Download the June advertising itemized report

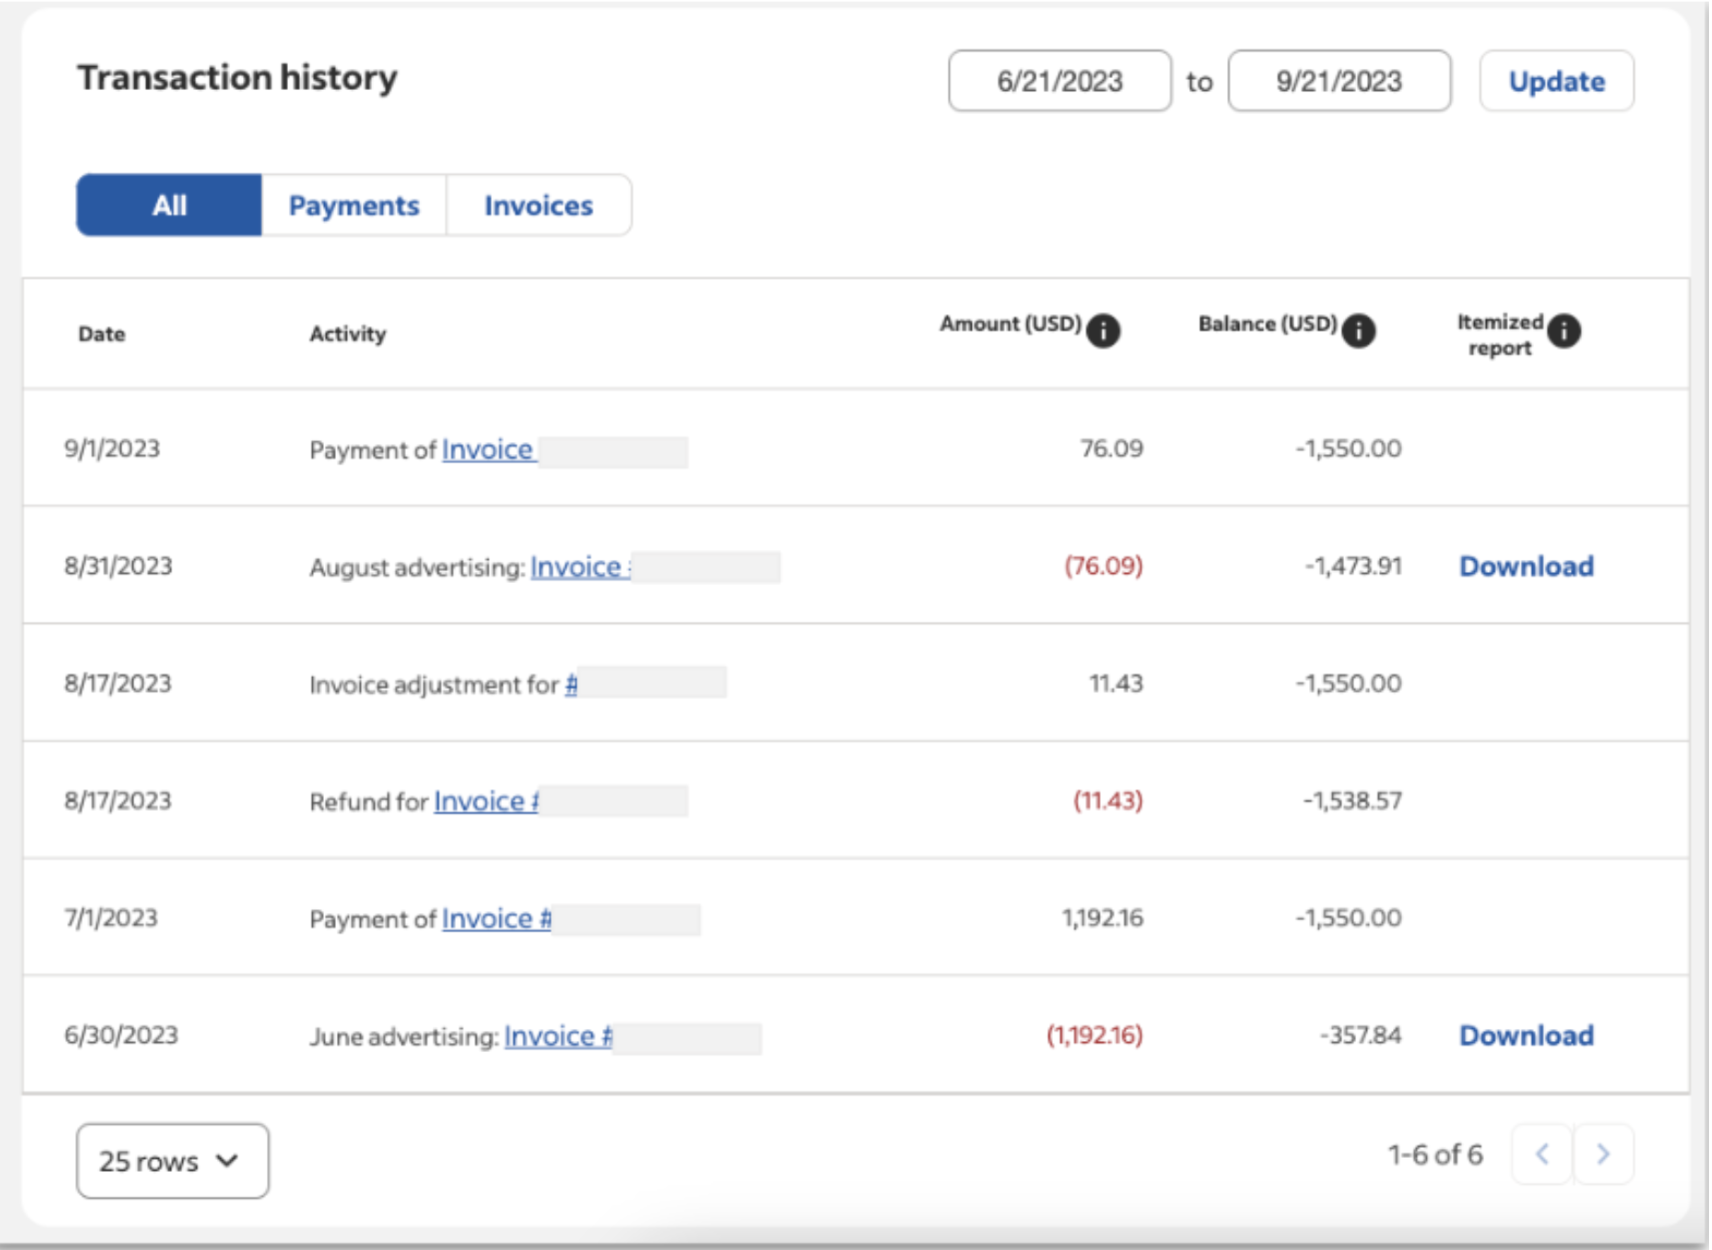[x=1526, y=1036]
